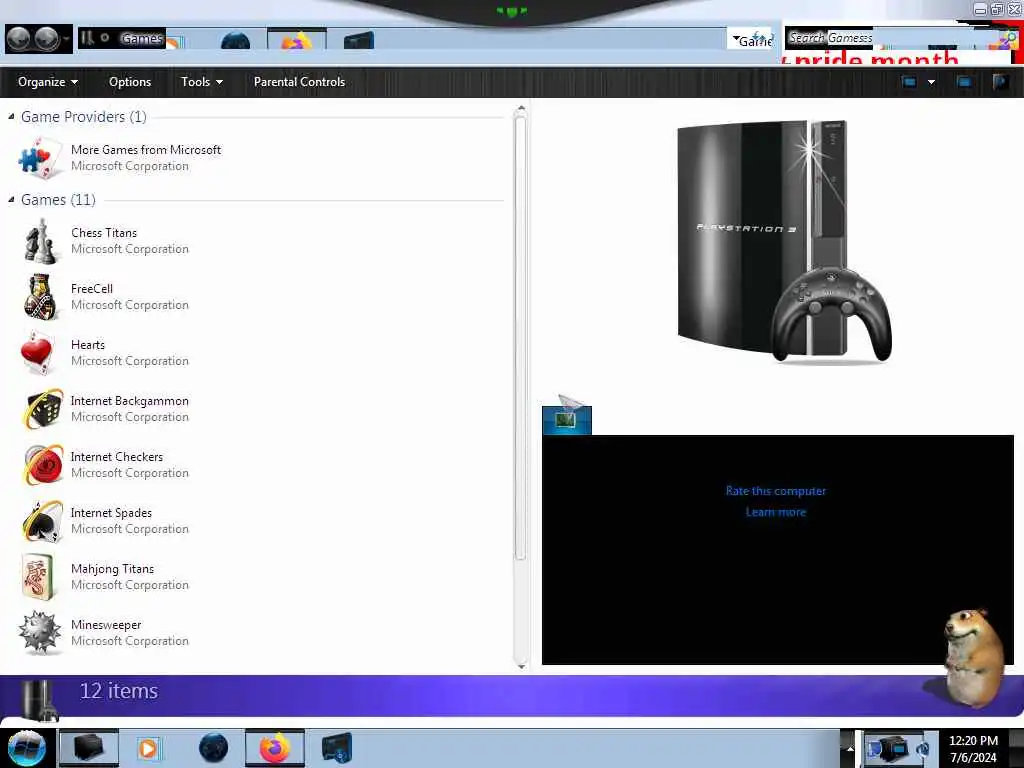The image size is (1024, 768).
Task: Toggle the preview pane icon
Action: [x=964, y=82]
